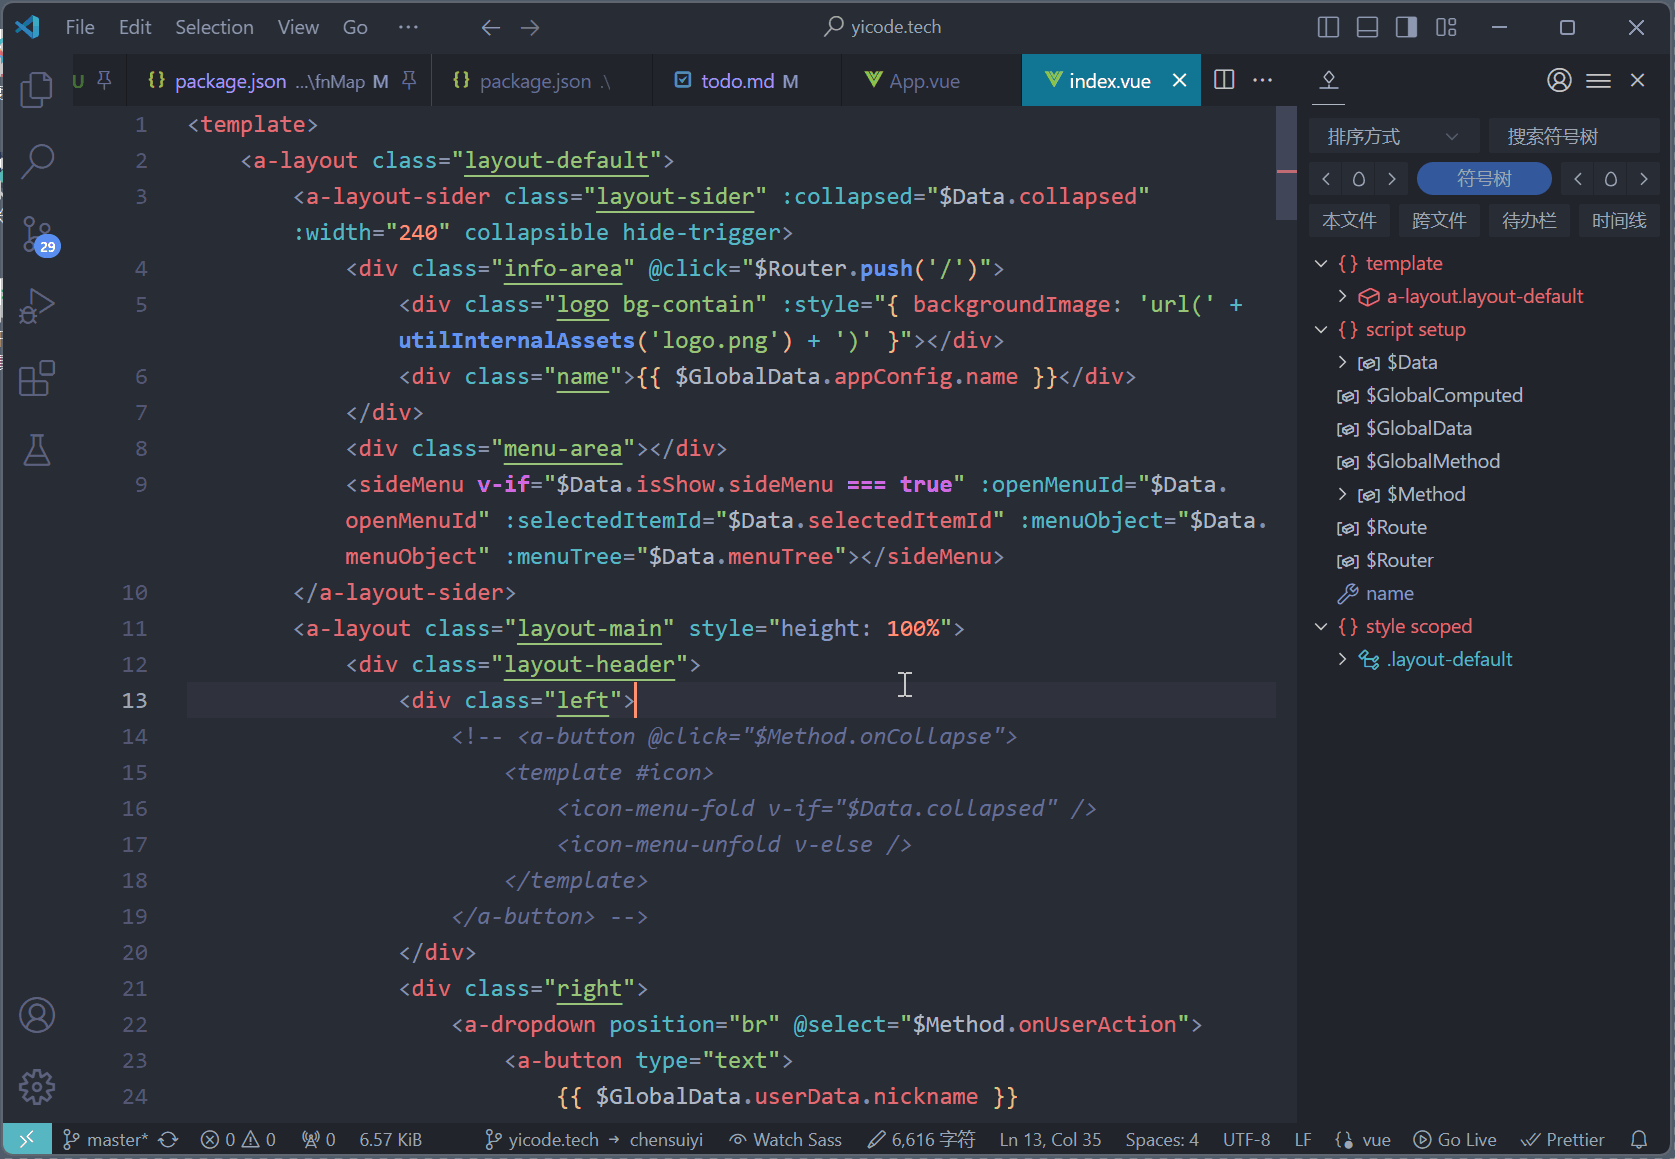Open the Extensions view
The image size is (1675, 1159).
(x=37, y=378)
